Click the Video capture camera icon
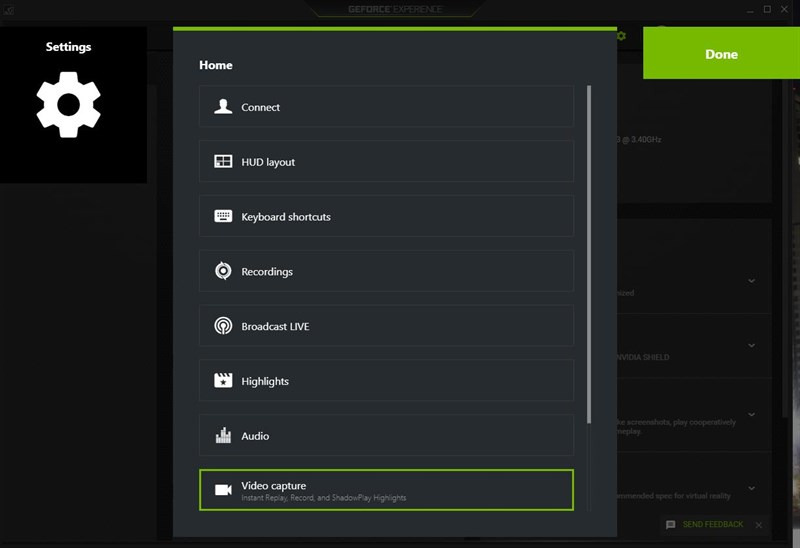The height and width of the screenshot is (548, 800). coord(223,490)
